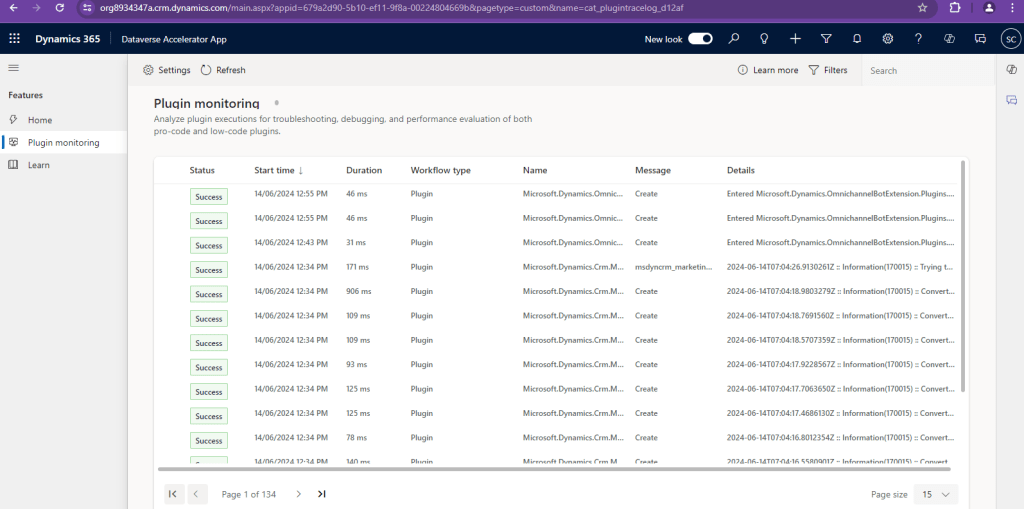Viewport: 1024px width, 509px height.
Task: Expand the Page size dropdown
Action: tap(935, 494)
